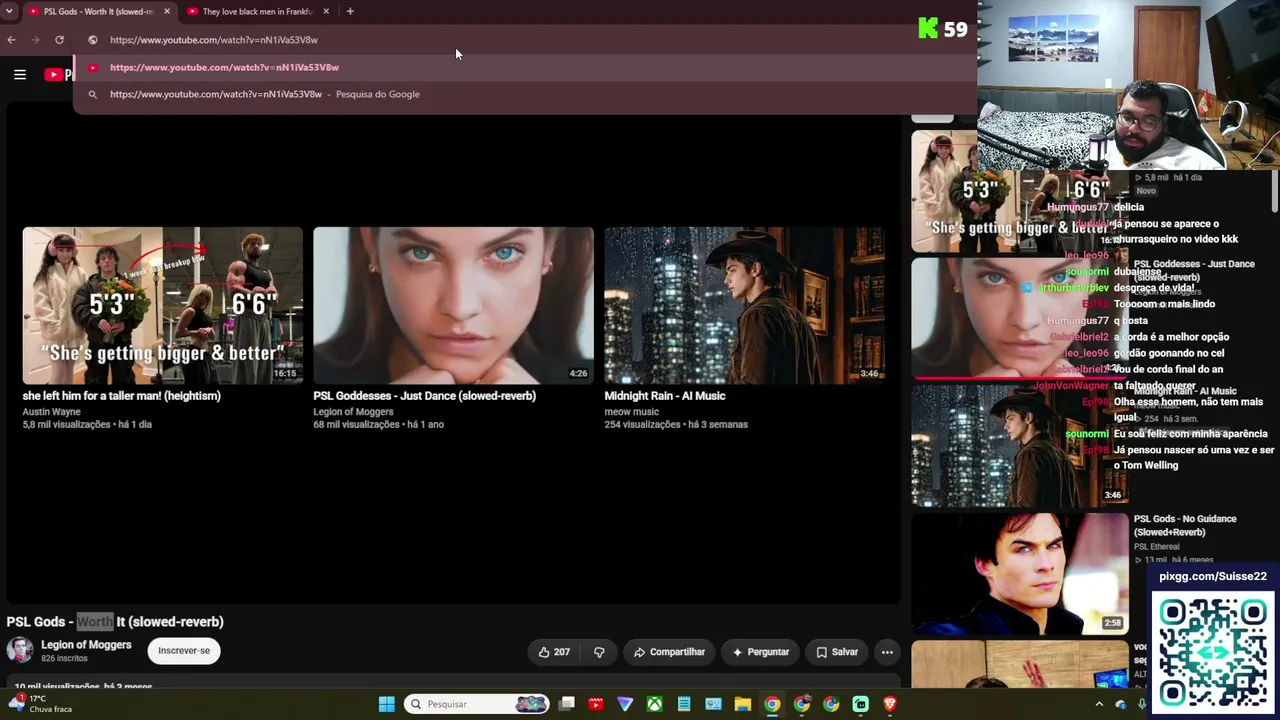
Task: Open the tab search dropdown arrow
Action: [9, 11]
